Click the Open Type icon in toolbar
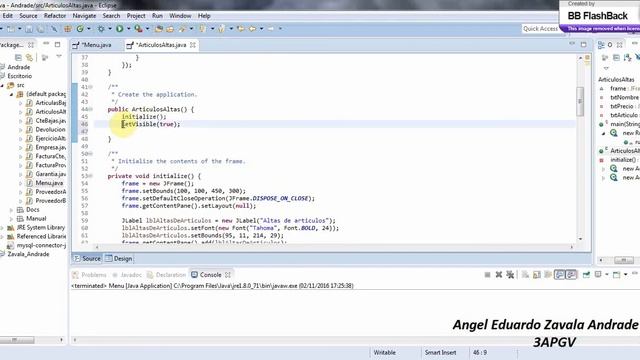 point(158,29)
